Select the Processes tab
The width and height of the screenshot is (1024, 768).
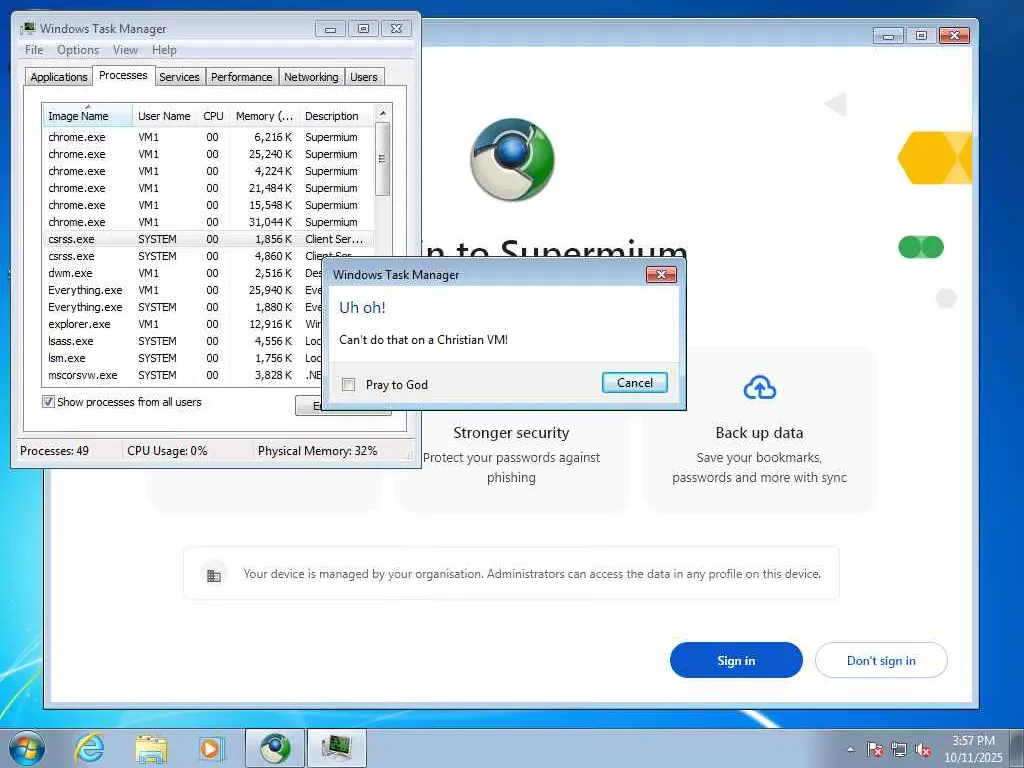(123, 75)
